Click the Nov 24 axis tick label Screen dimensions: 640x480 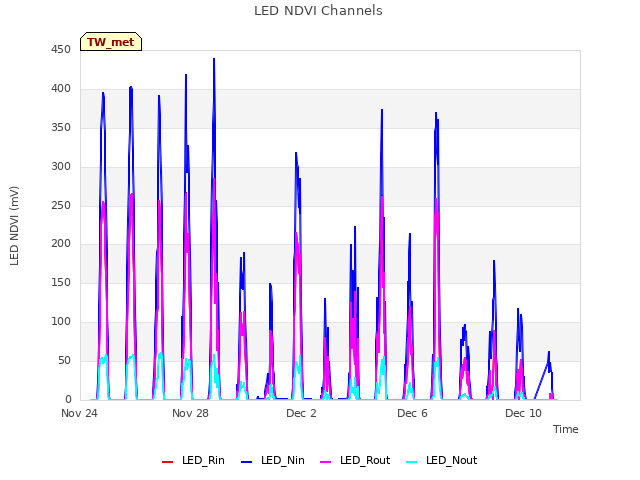click(79, 413)
